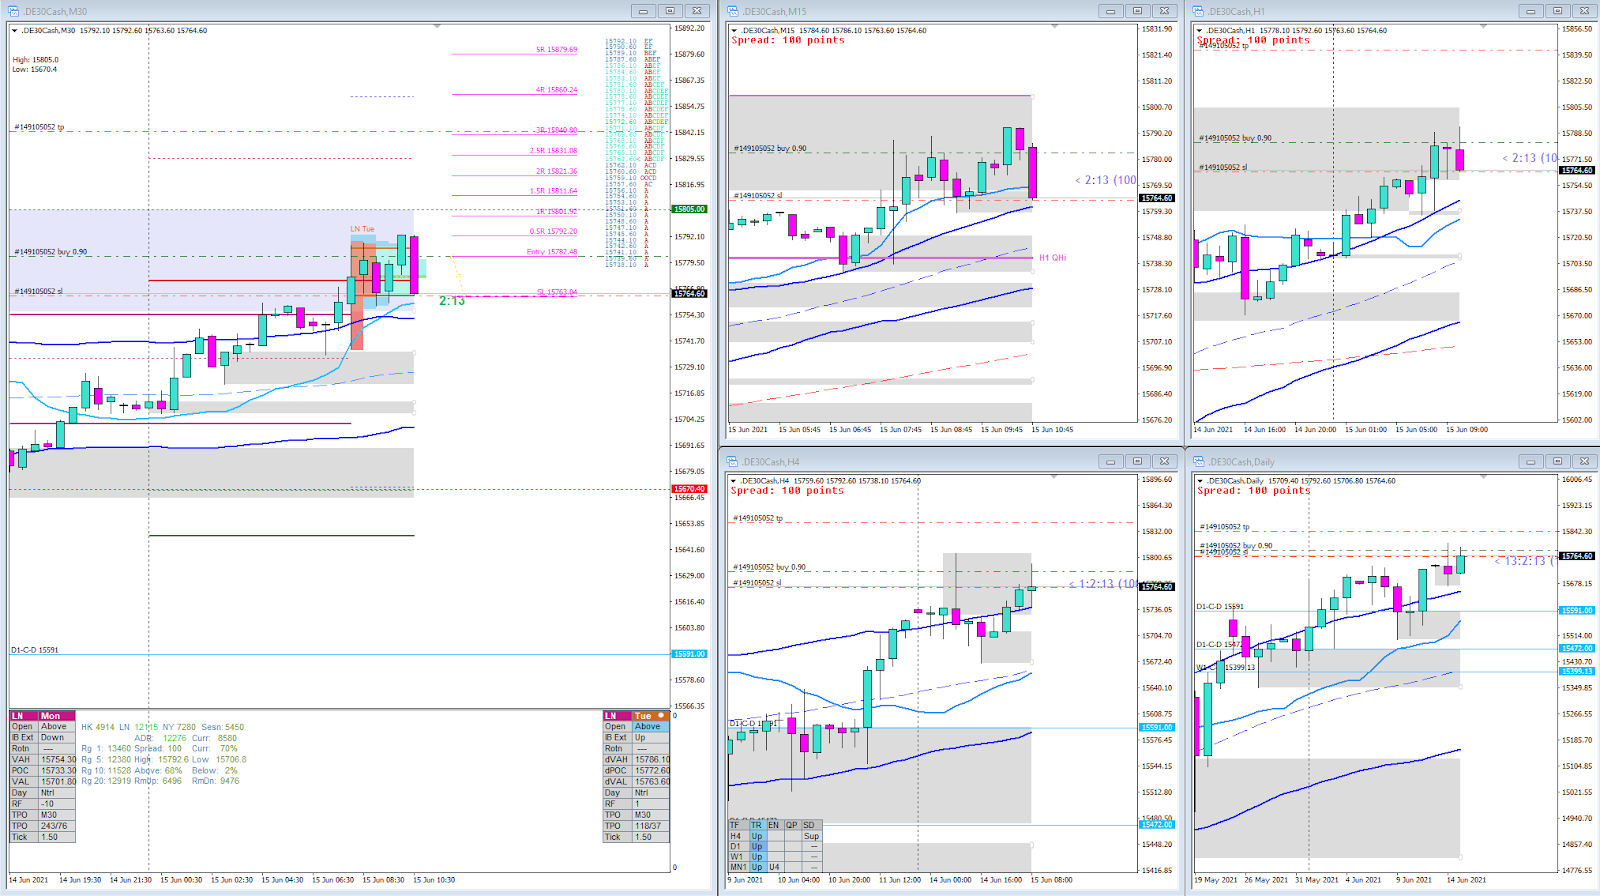The image size is (1600, 896).
Task: Click the orange dot next to Tue header
Action: [x=661, y=716]
